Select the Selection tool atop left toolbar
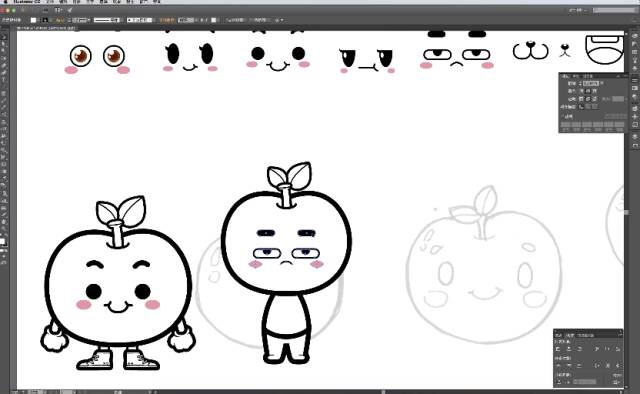This screenshot has width=640, height=394. 4,37
